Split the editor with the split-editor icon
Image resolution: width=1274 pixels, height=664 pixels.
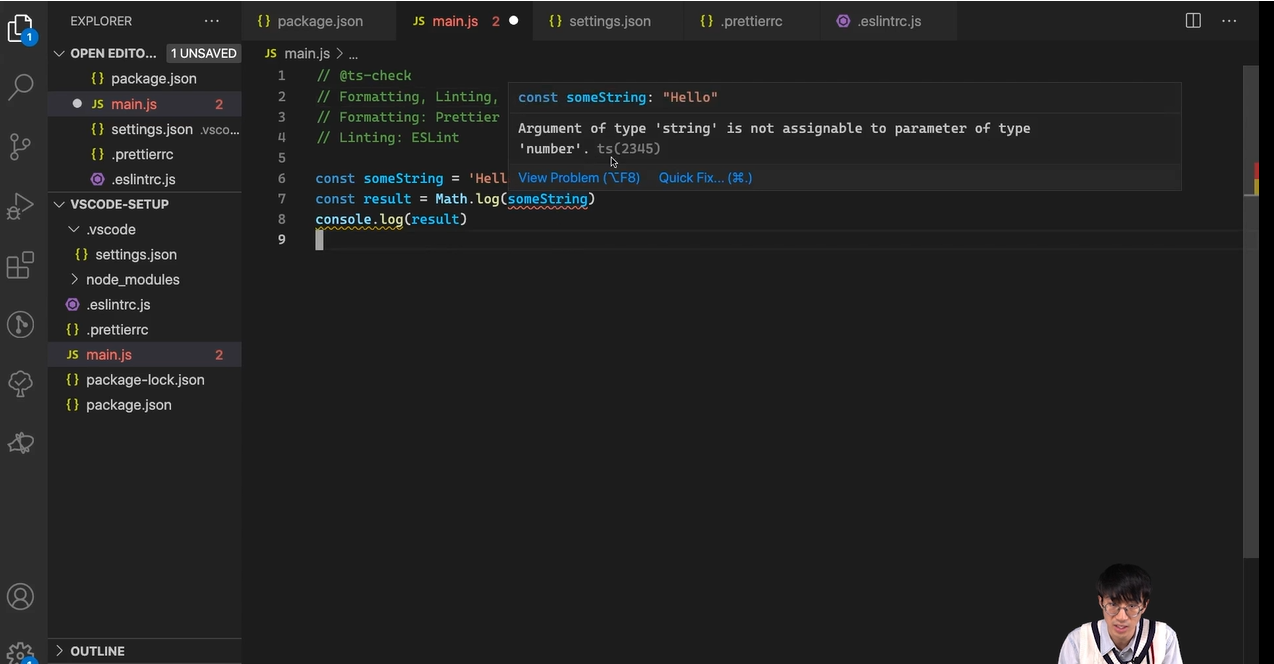(x=1192, y=20)
